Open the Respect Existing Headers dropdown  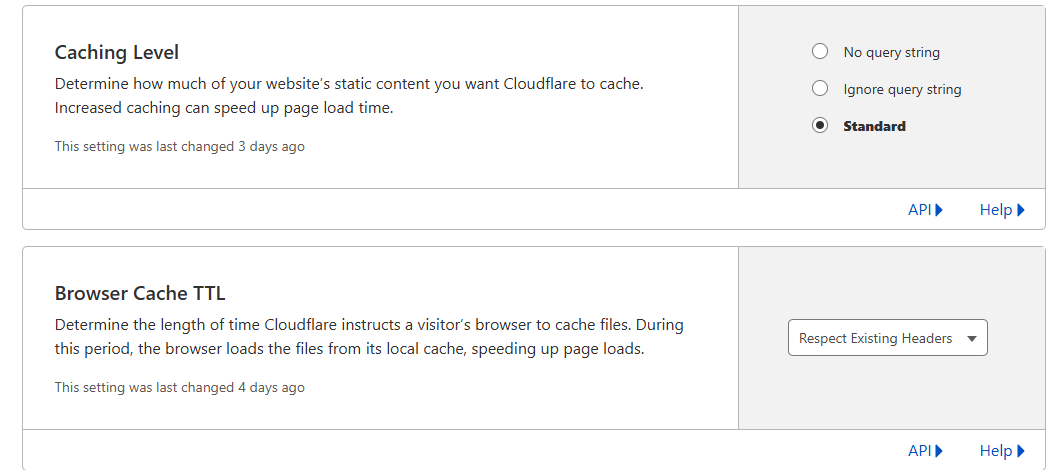[x=876, y=338]
